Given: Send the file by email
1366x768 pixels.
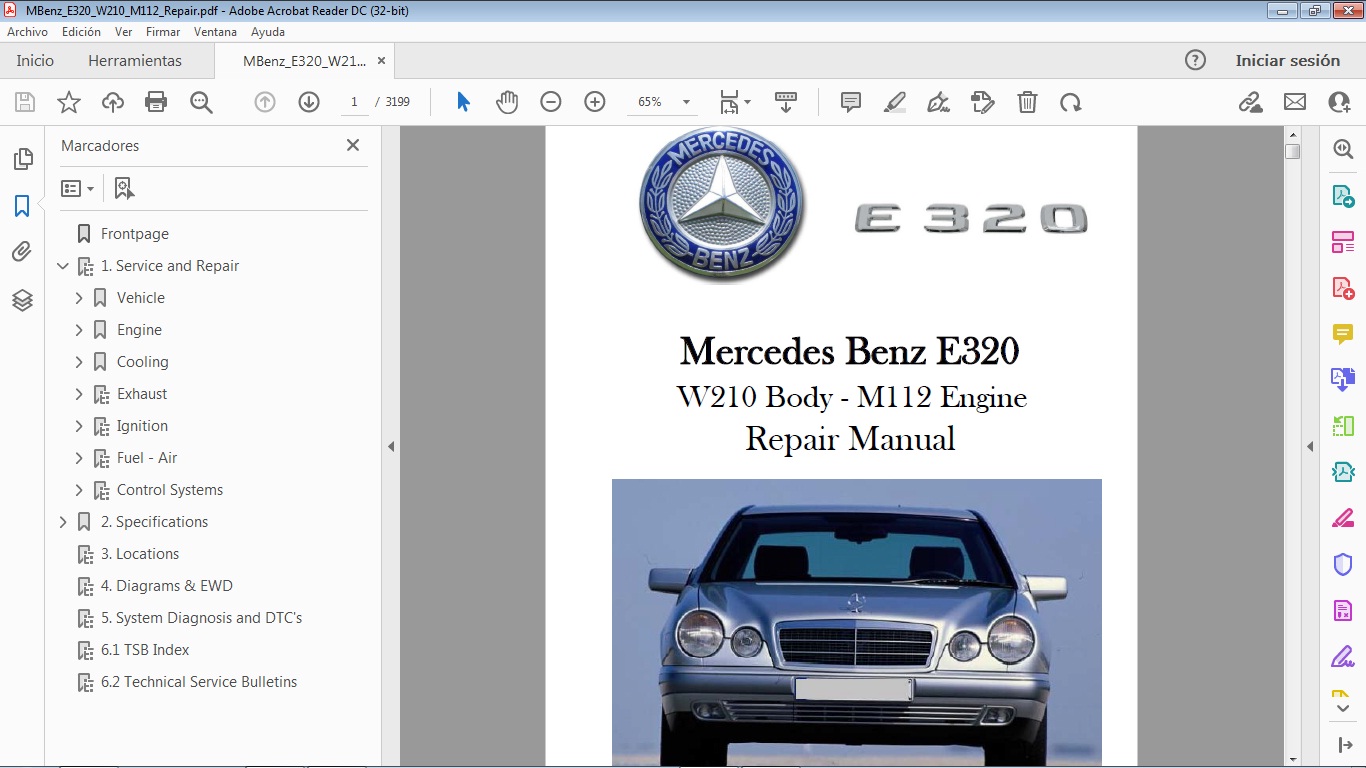Looking at the screenshot, I should (1294, 101).
